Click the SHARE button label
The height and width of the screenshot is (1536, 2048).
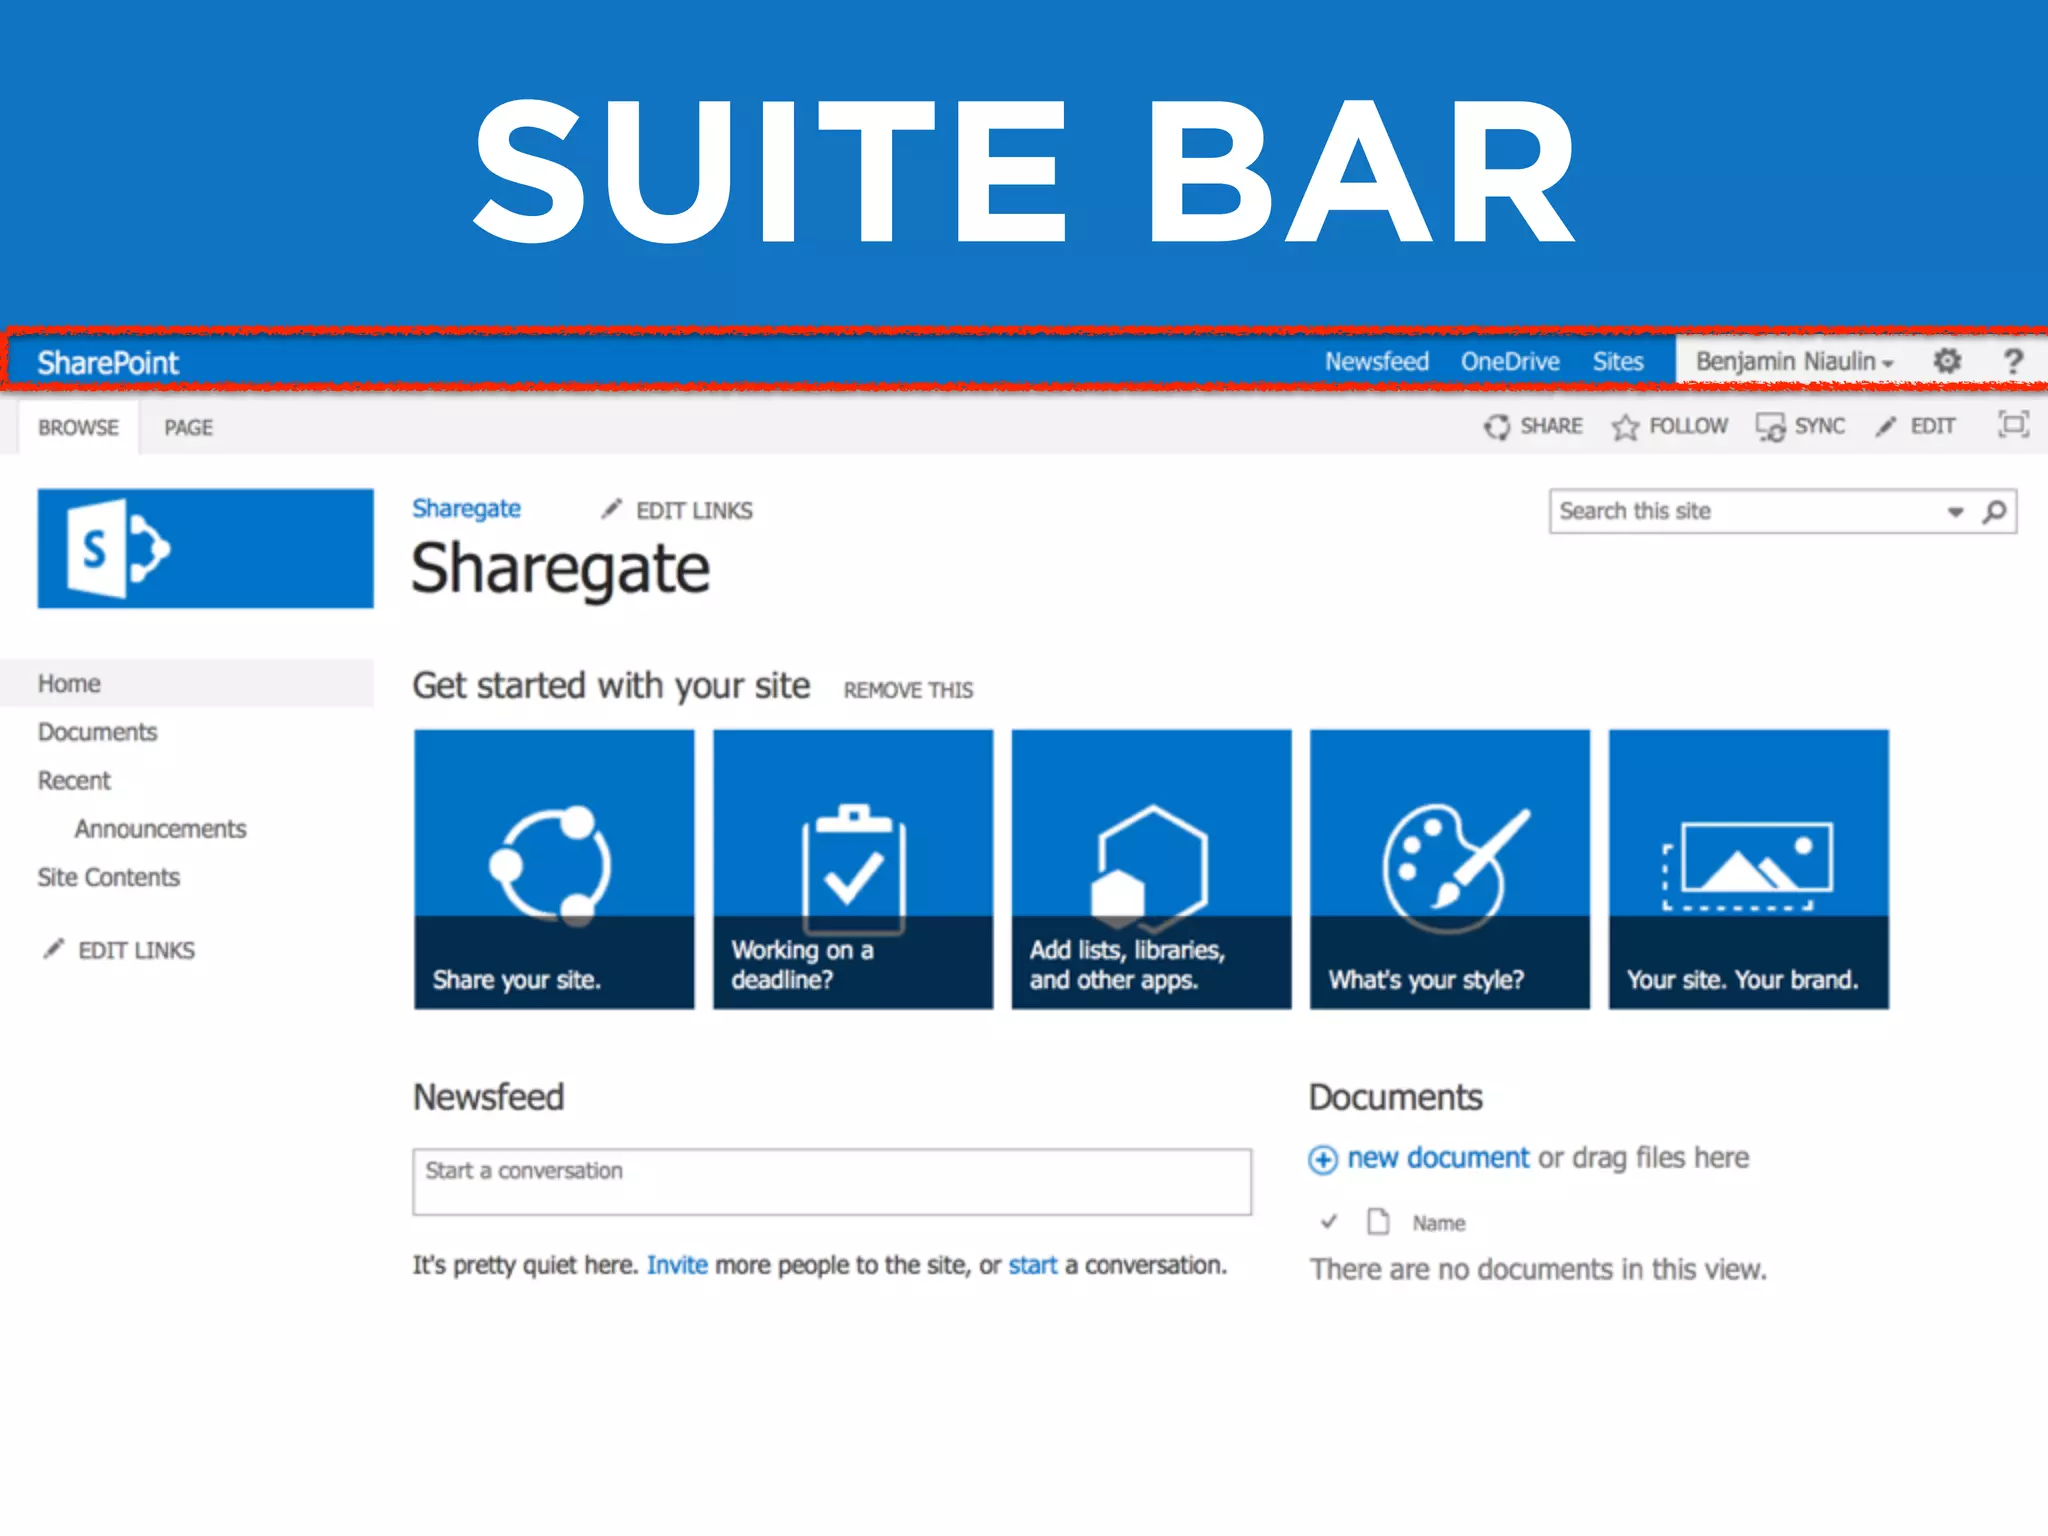pos(1551,427)
